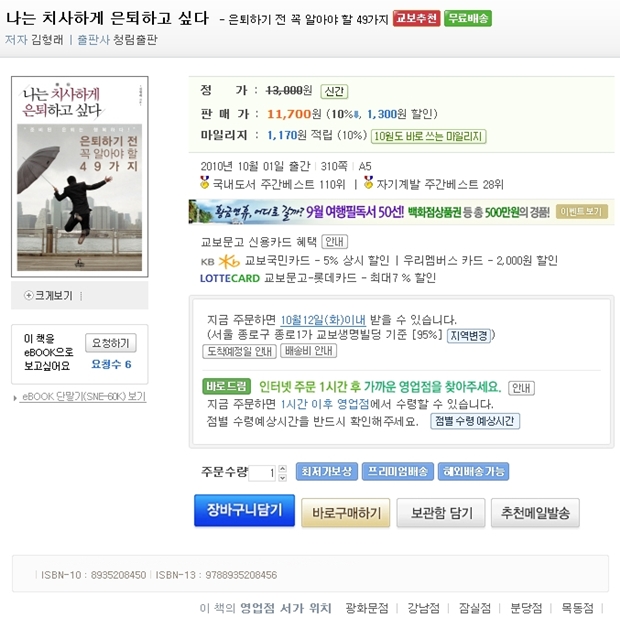Click 안내 next to 바로드림 message
The width and height of the screenshot is (620, 617).
click(521, 388)
